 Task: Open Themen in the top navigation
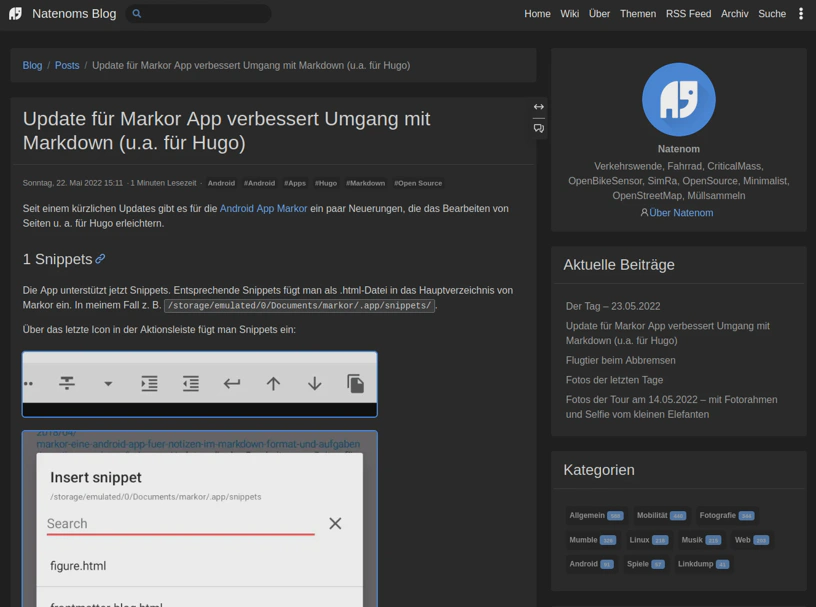point(638,14)
